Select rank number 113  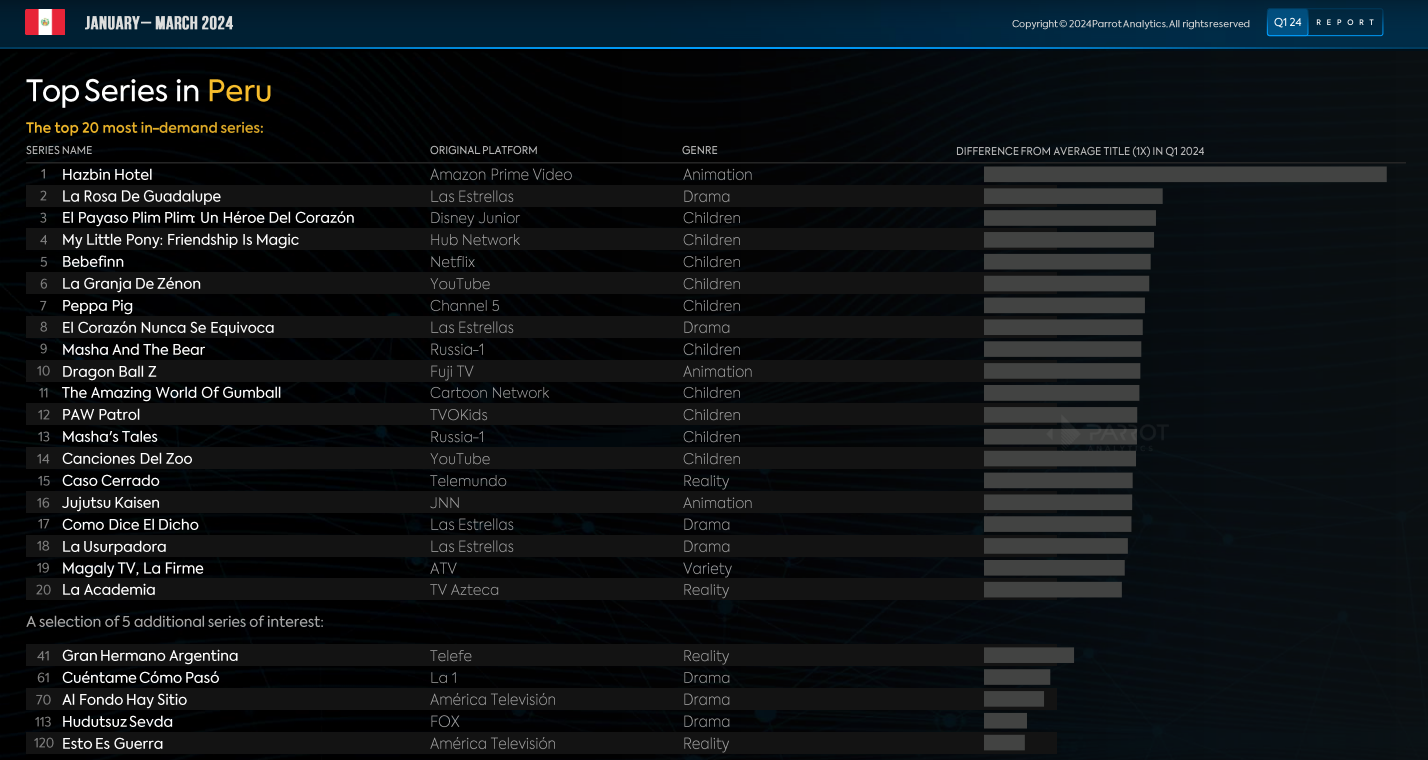click(42, 722)
